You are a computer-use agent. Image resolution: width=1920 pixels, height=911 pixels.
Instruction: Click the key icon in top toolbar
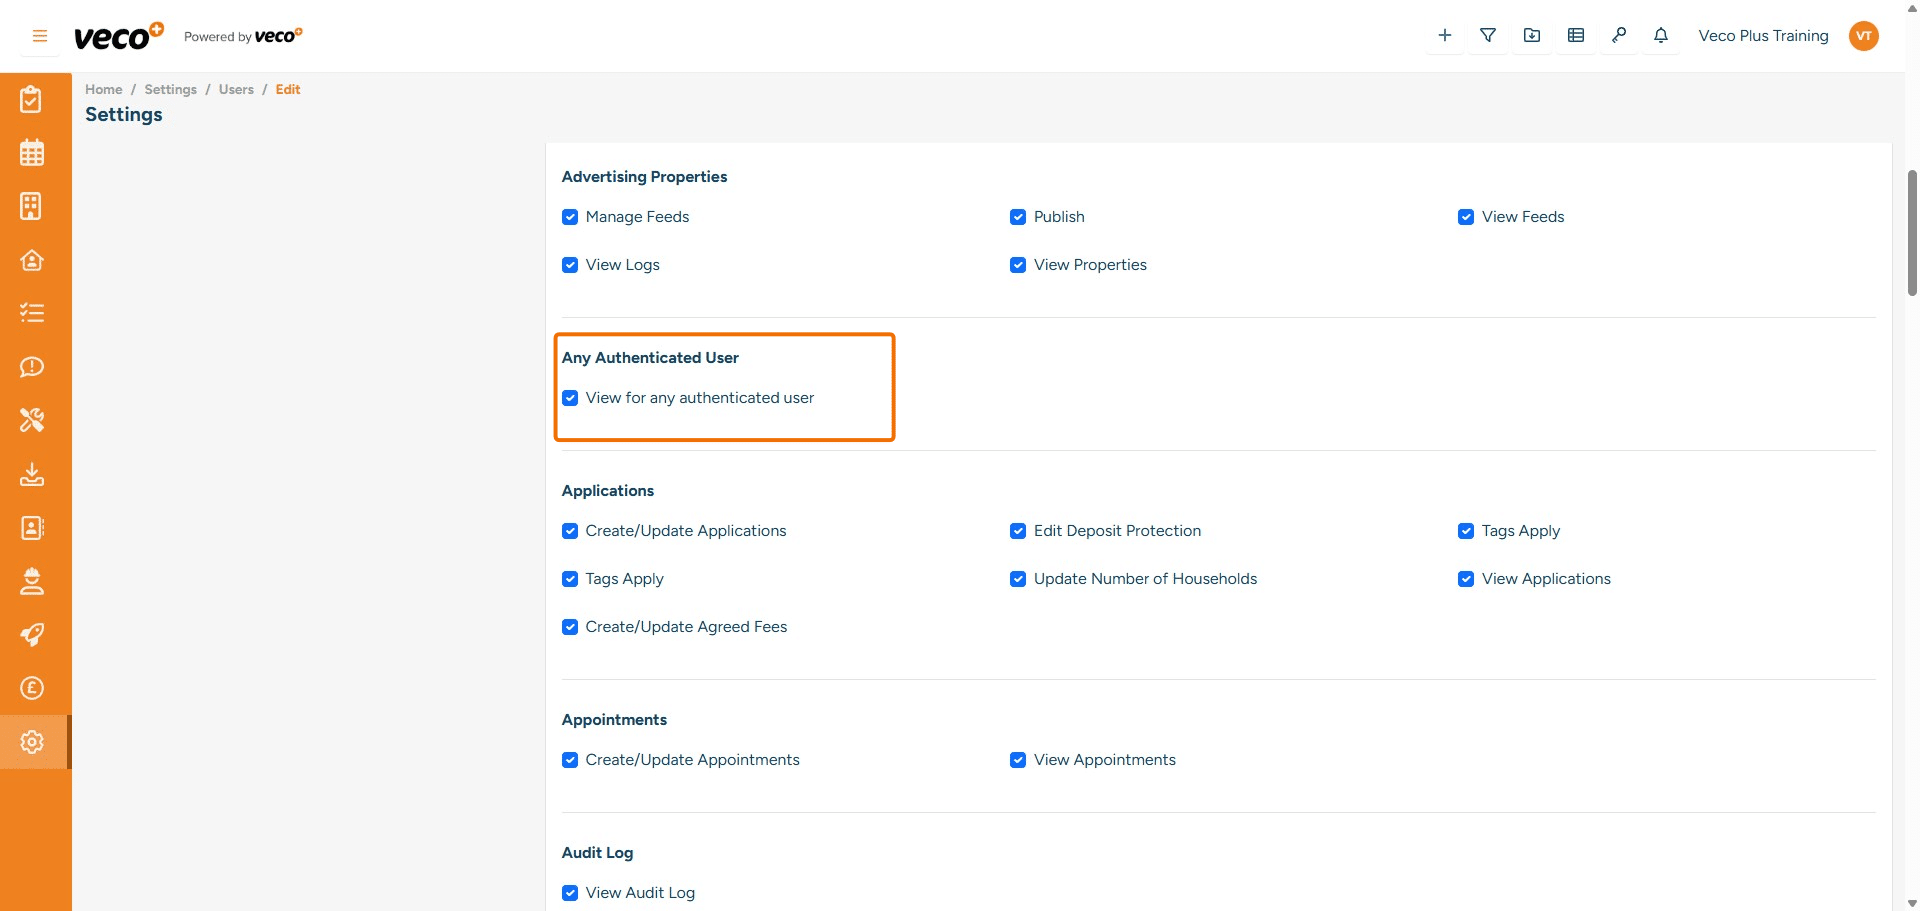(x=1619, y=36)
